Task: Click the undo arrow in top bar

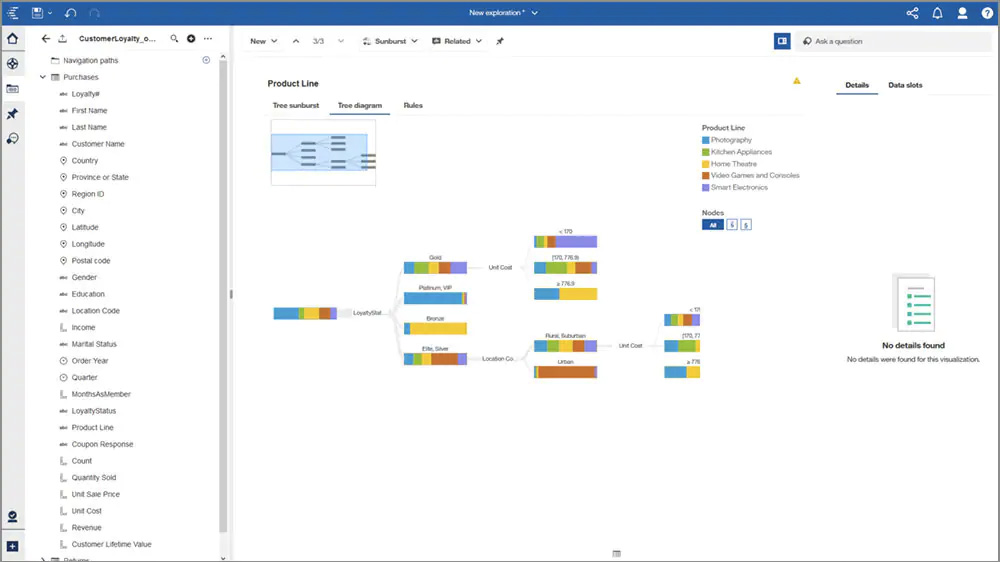Action: pos(70,13)
